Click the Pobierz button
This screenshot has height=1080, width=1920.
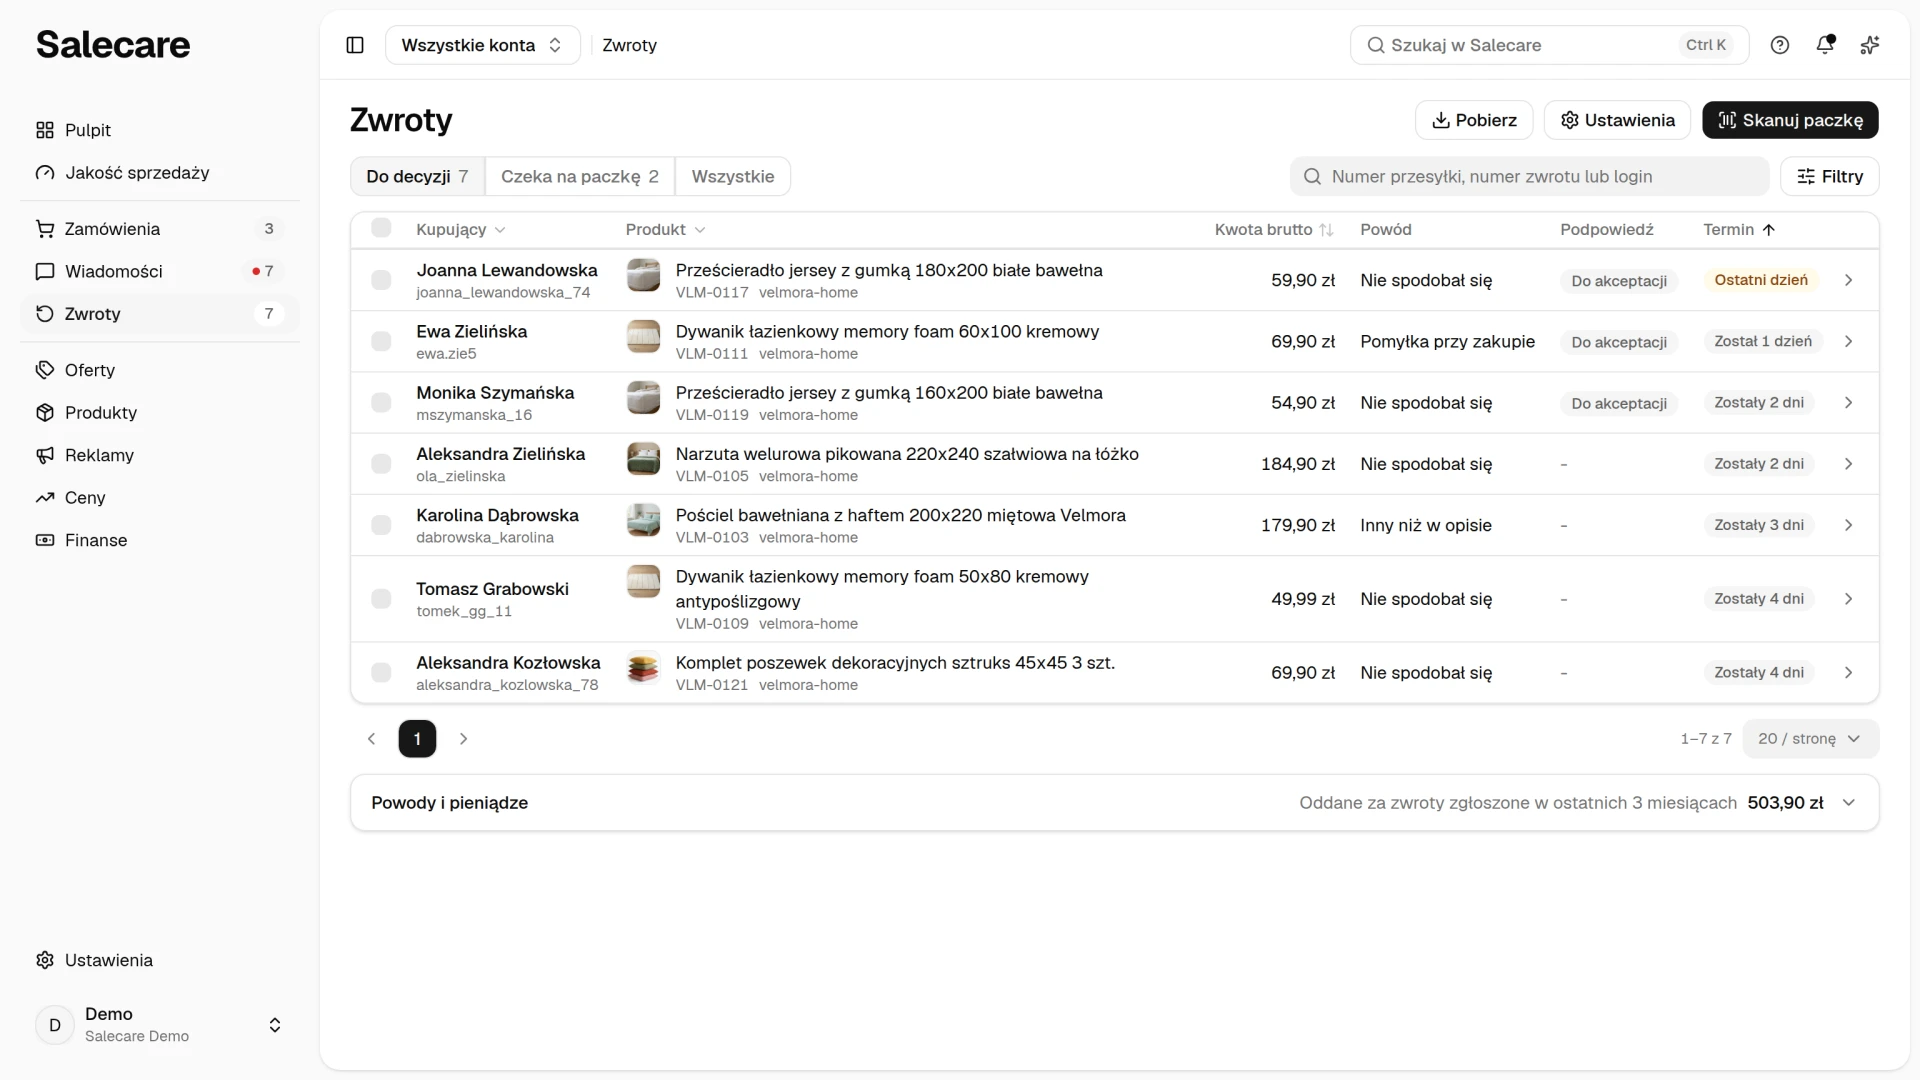[x=1474, y=120]
